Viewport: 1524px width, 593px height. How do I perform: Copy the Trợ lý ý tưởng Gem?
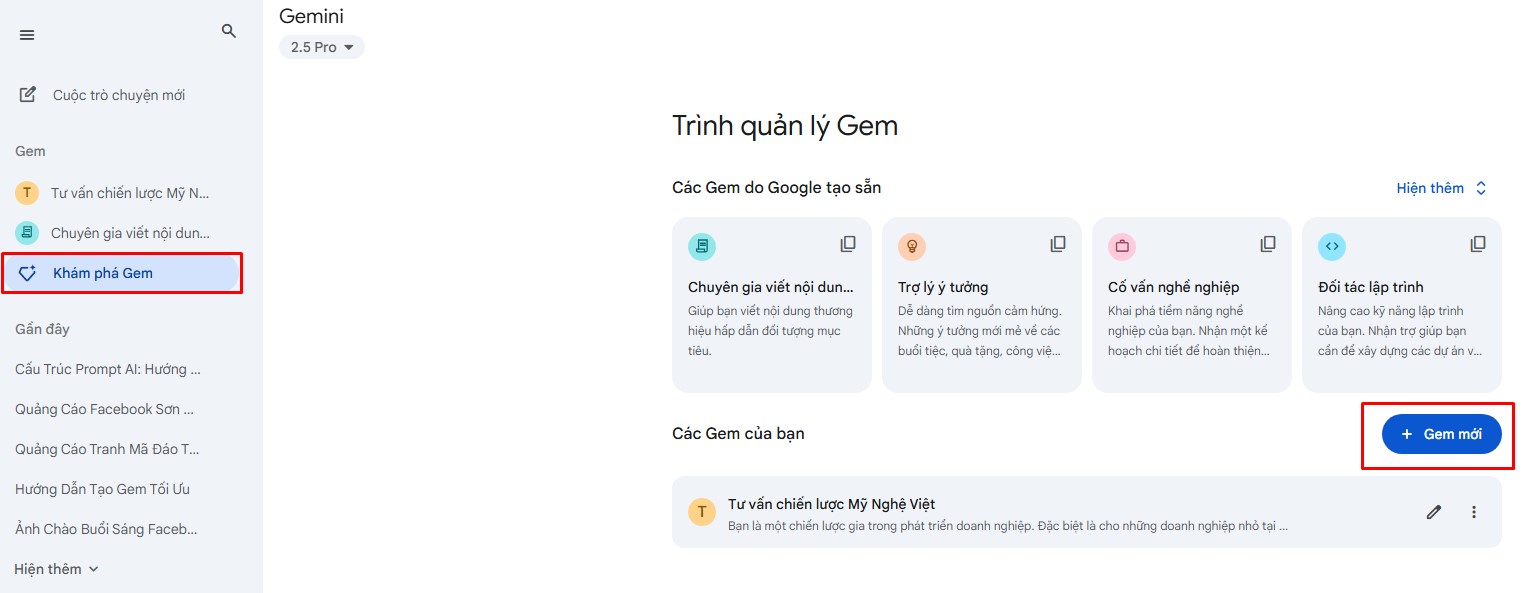1058,244
